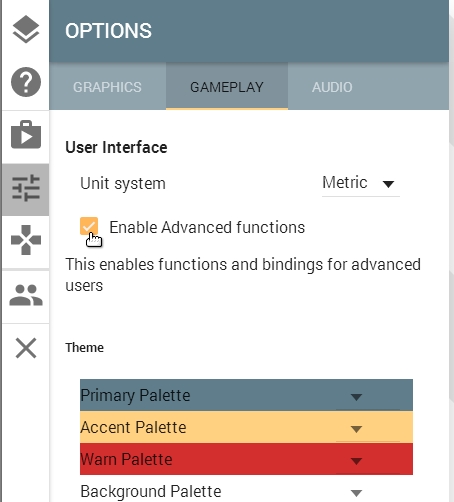Open the gamepad controls icon
454x502 pixels.
point(26,240)
